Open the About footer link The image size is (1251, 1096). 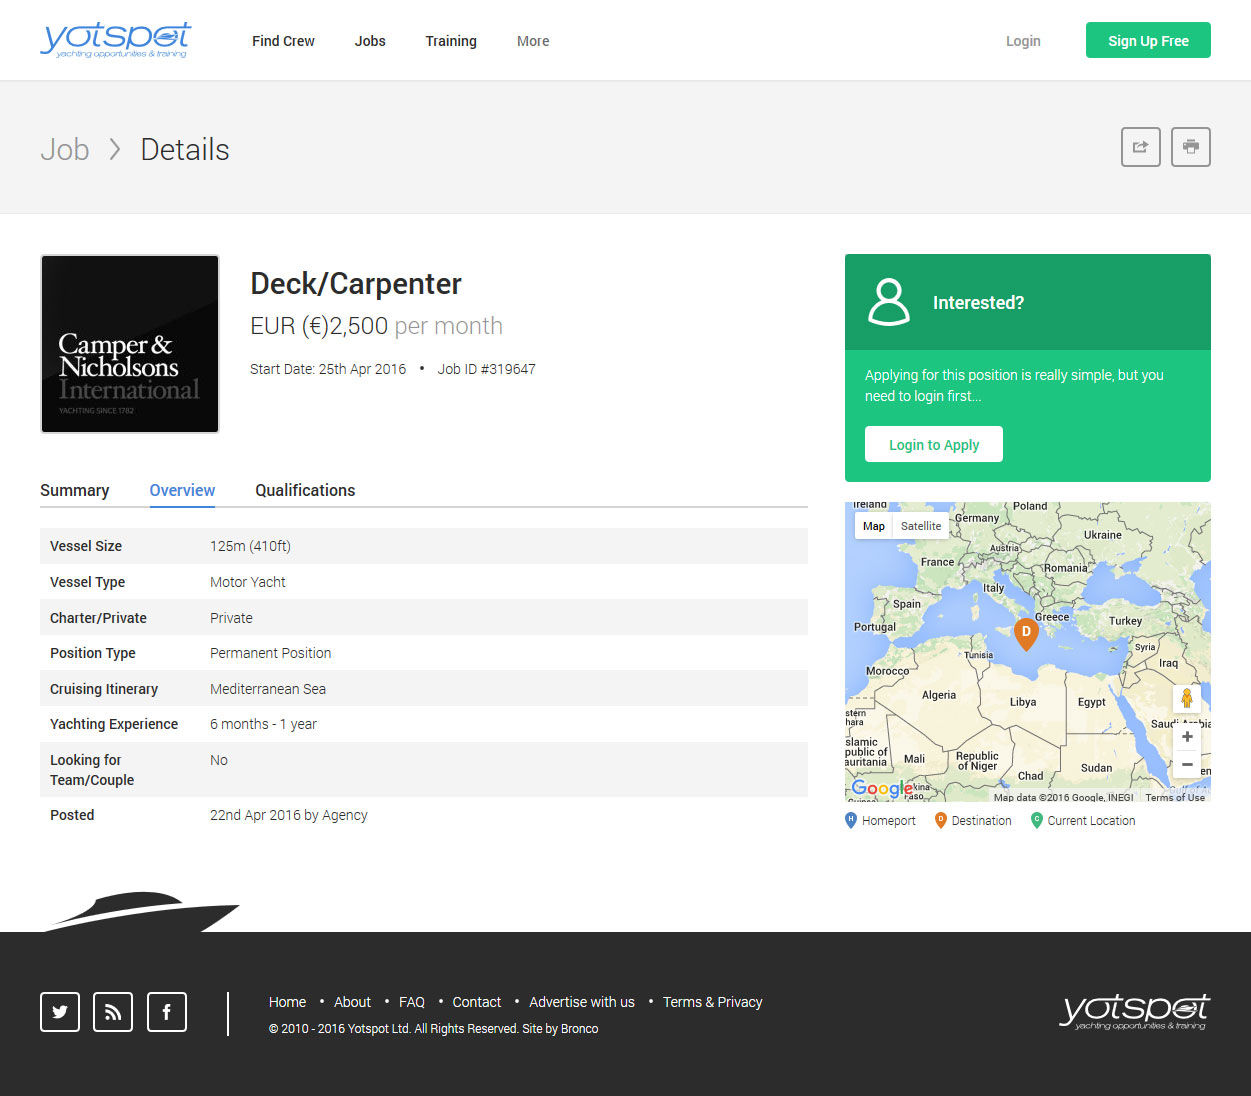pos(352,1002)
